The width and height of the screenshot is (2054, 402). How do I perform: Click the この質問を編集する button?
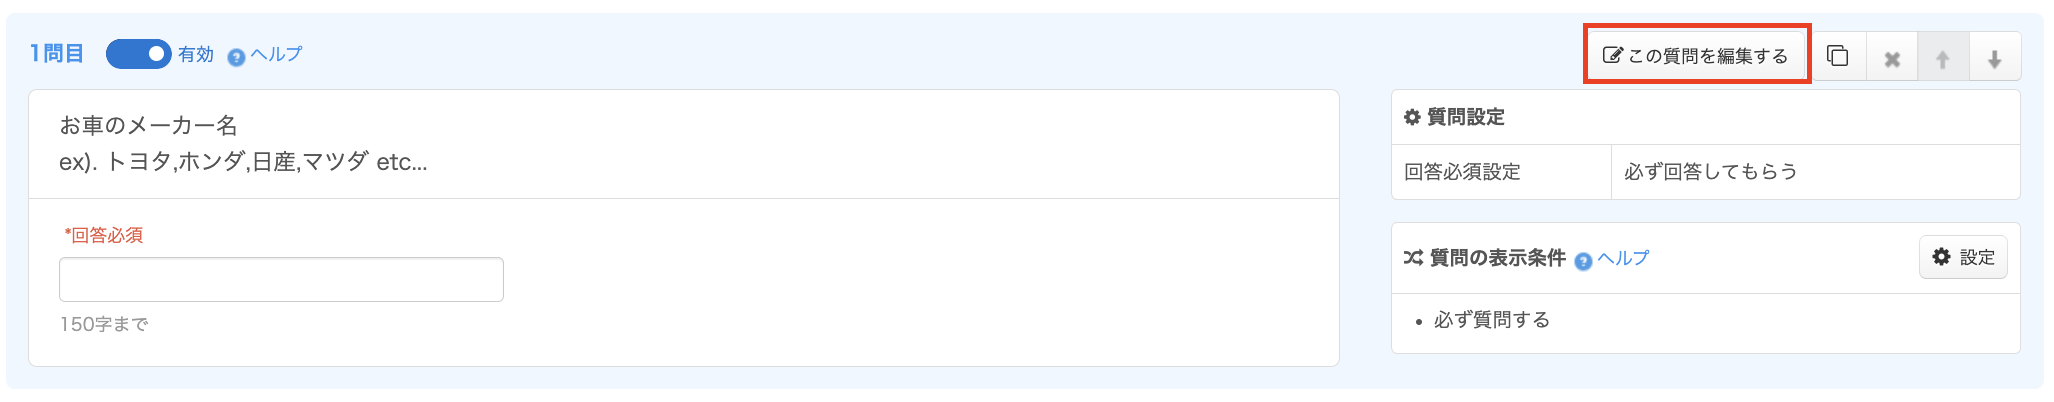click(x=1696, y=56)
